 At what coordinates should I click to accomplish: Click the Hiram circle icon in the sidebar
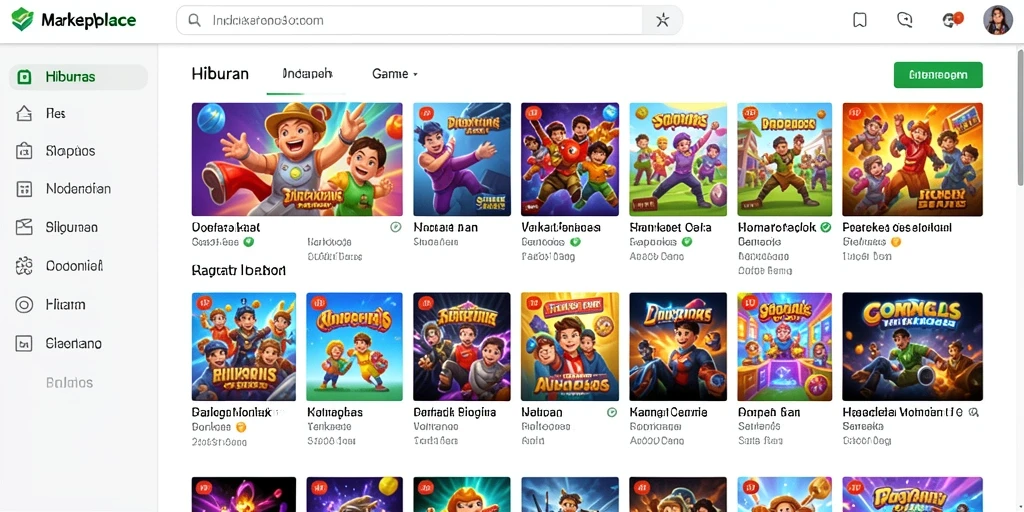click(24, 304)
